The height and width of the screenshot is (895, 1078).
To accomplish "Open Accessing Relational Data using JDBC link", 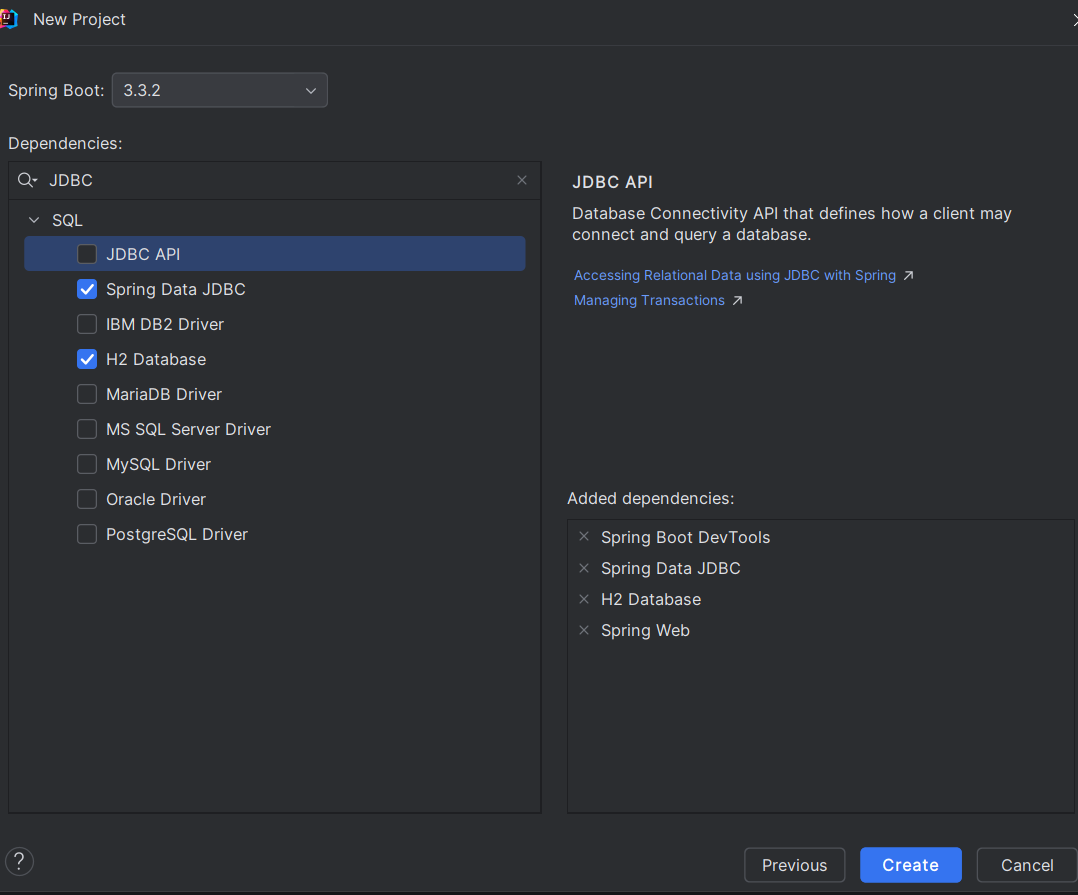I will coord(735,275).
